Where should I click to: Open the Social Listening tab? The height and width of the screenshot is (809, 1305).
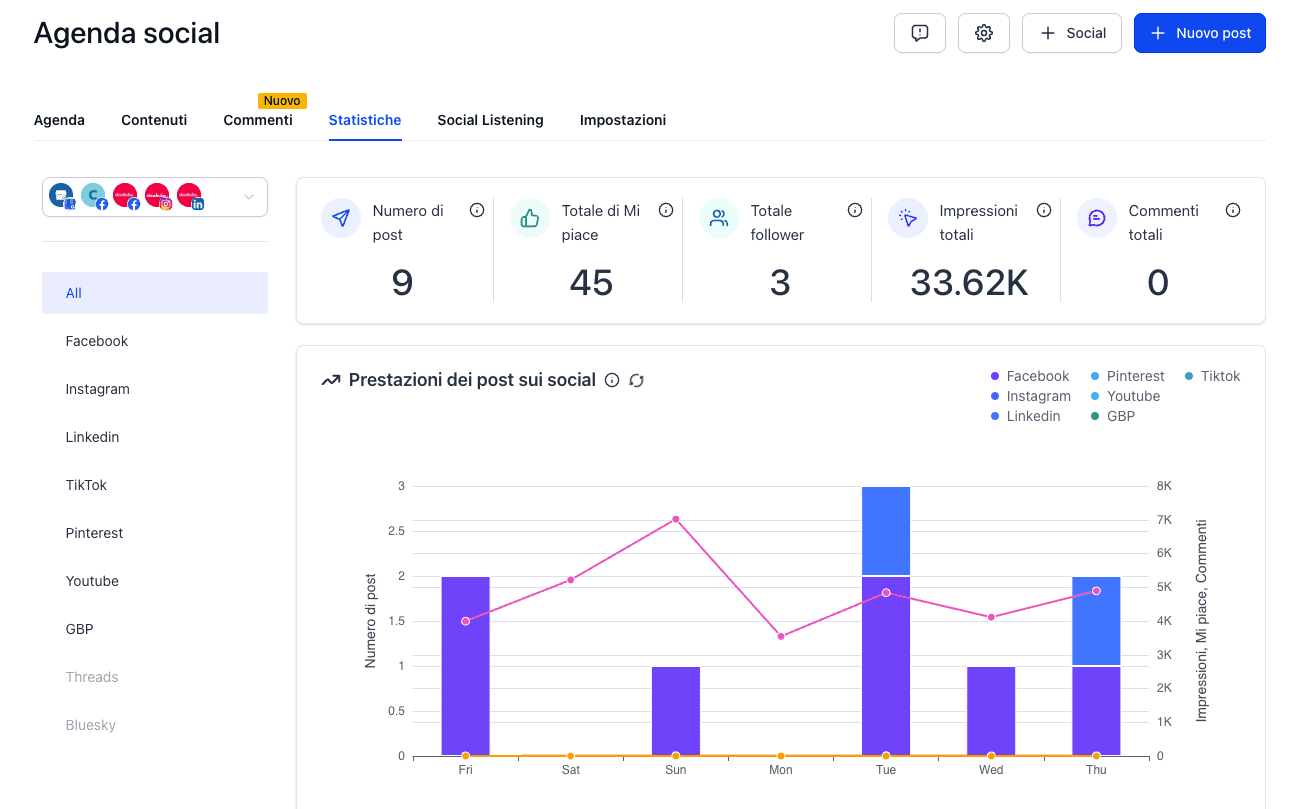click(x=490, y=120)
